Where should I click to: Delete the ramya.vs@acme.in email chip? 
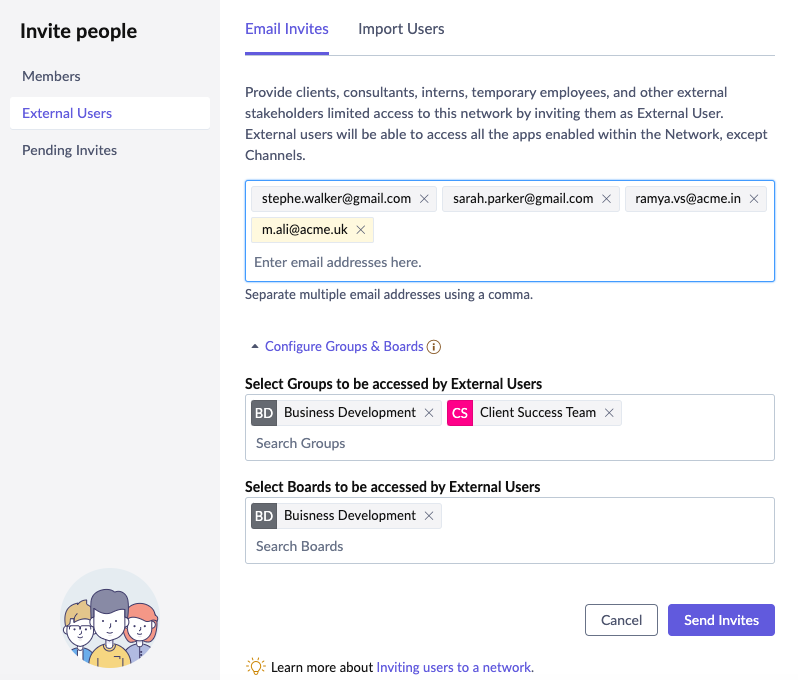tap(754, 199)
